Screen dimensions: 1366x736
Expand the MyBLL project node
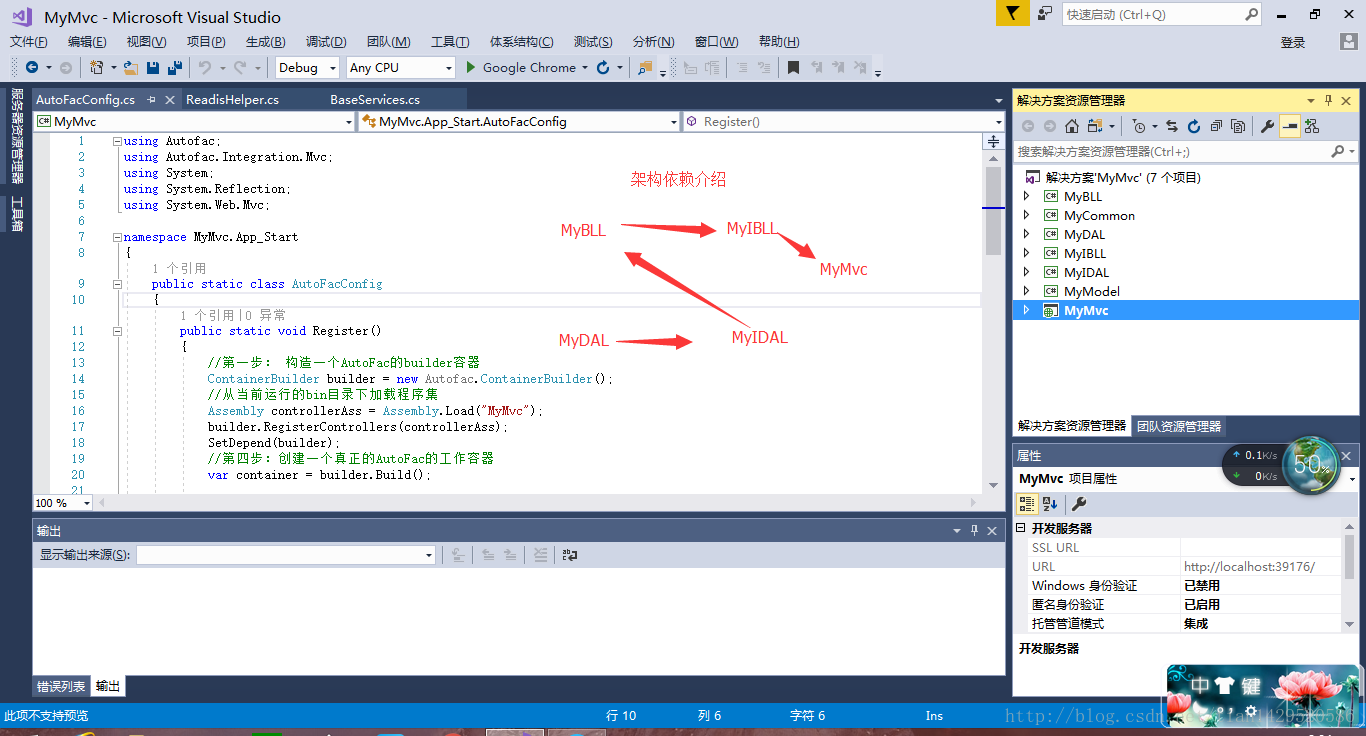click(x=1026, y=197)
